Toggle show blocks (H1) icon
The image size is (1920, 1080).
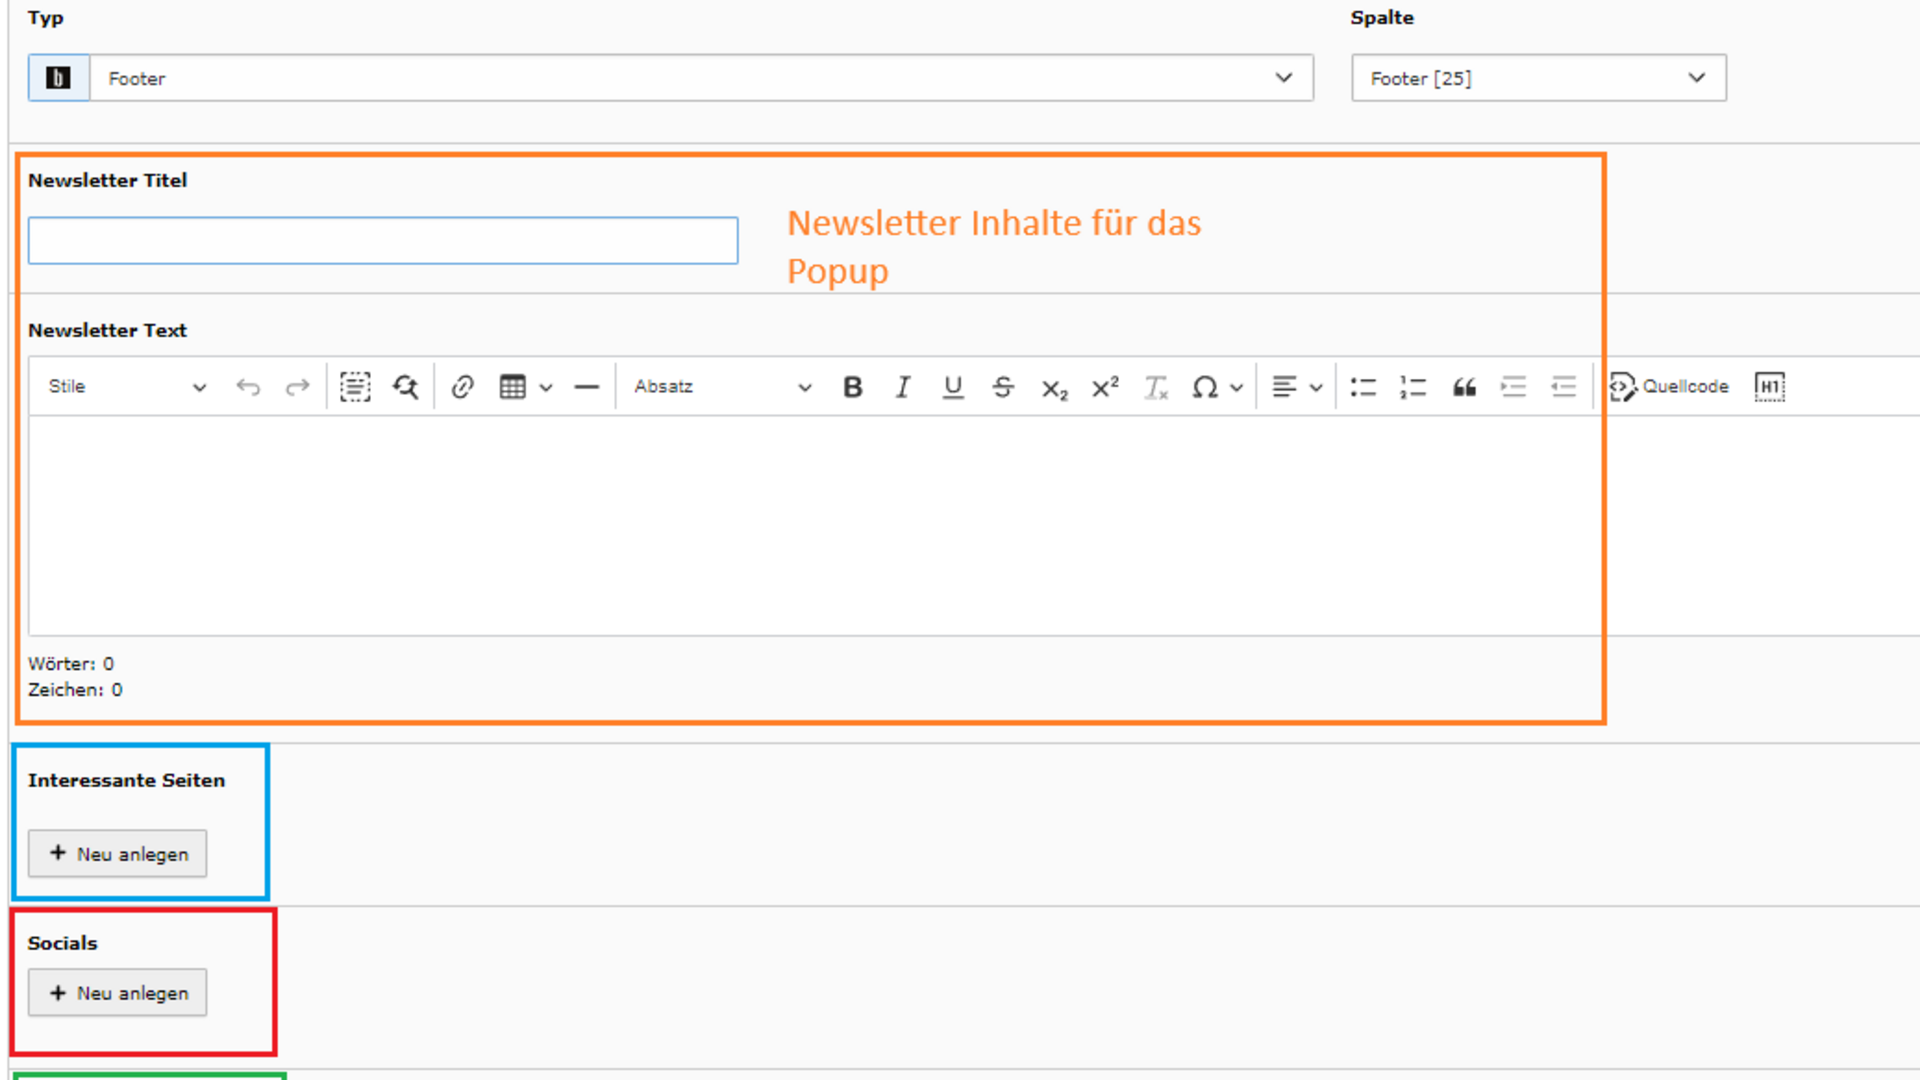pyautogui.click(x=1769, y=387)
